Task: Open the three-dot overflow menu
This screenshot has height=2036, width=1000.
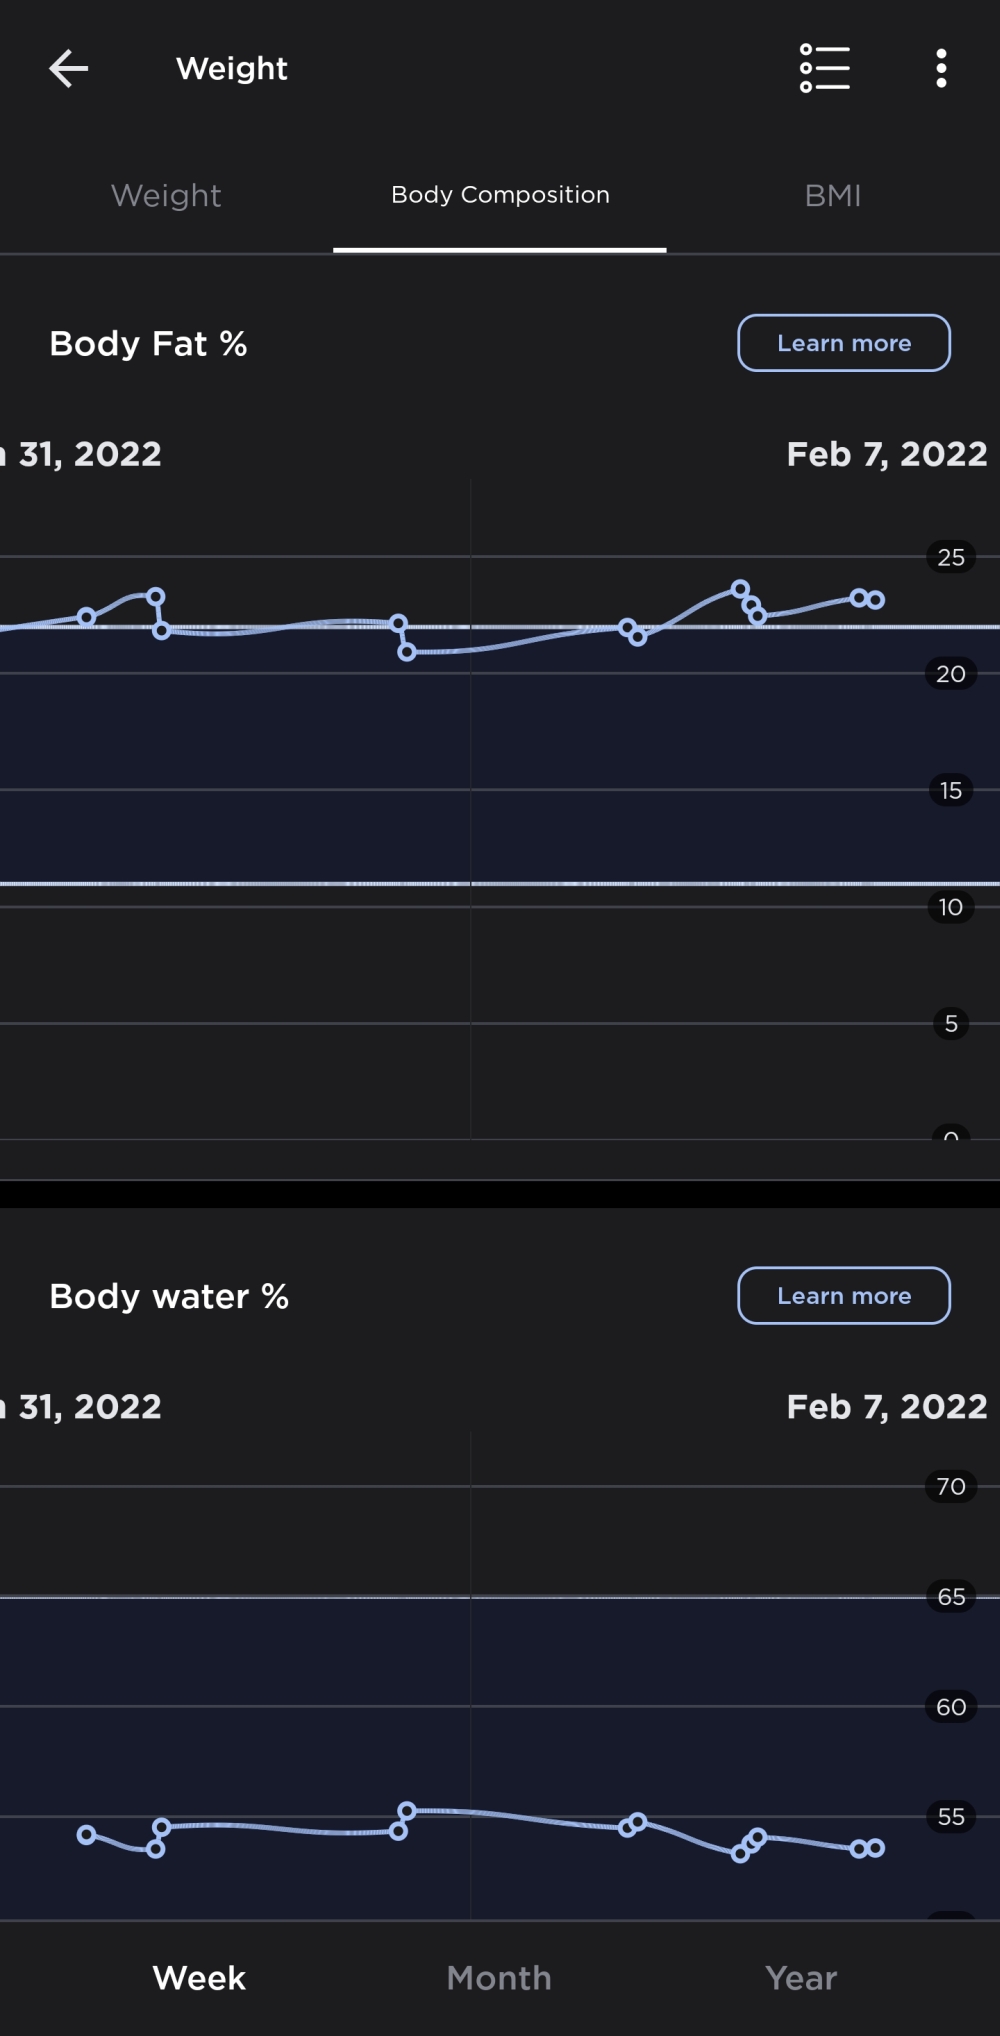Action: (941, 69)
